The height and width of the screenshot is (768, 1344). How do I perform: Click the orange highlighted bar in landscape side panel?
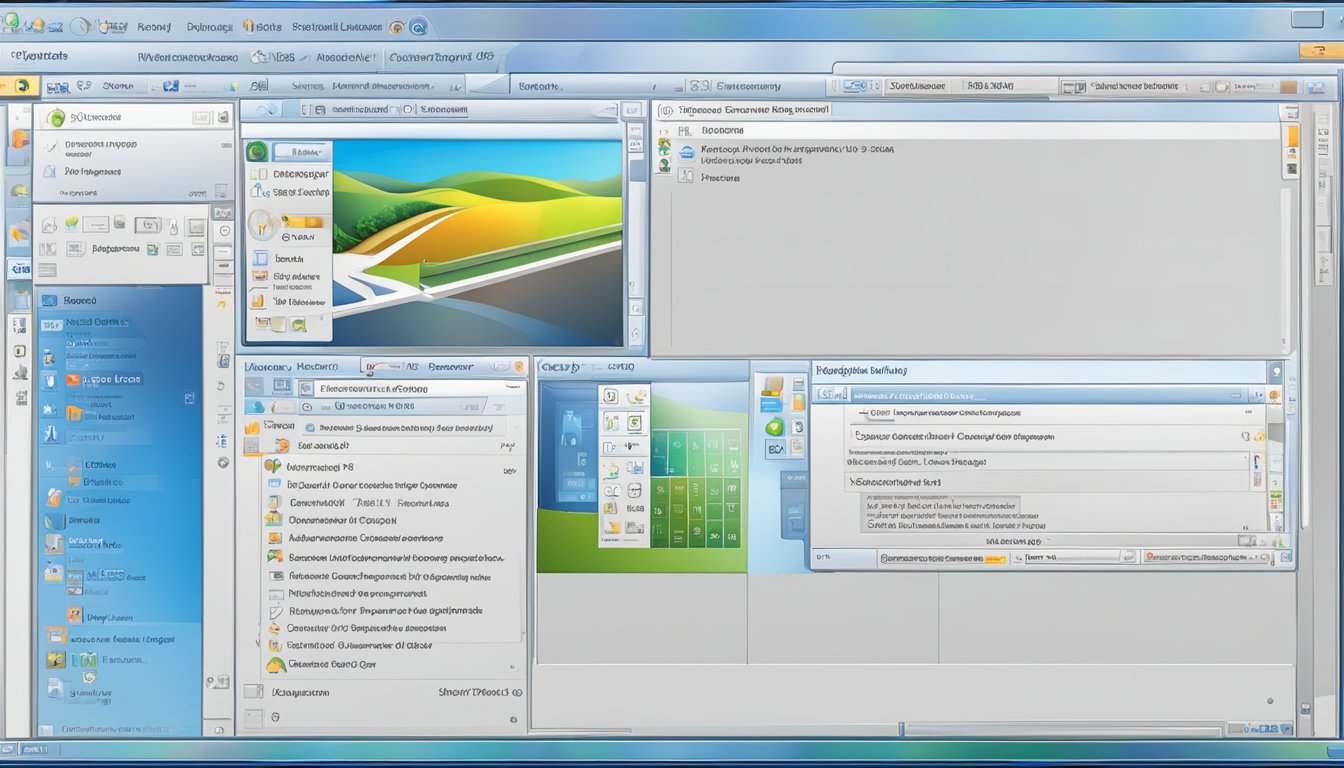pos(303,222)
